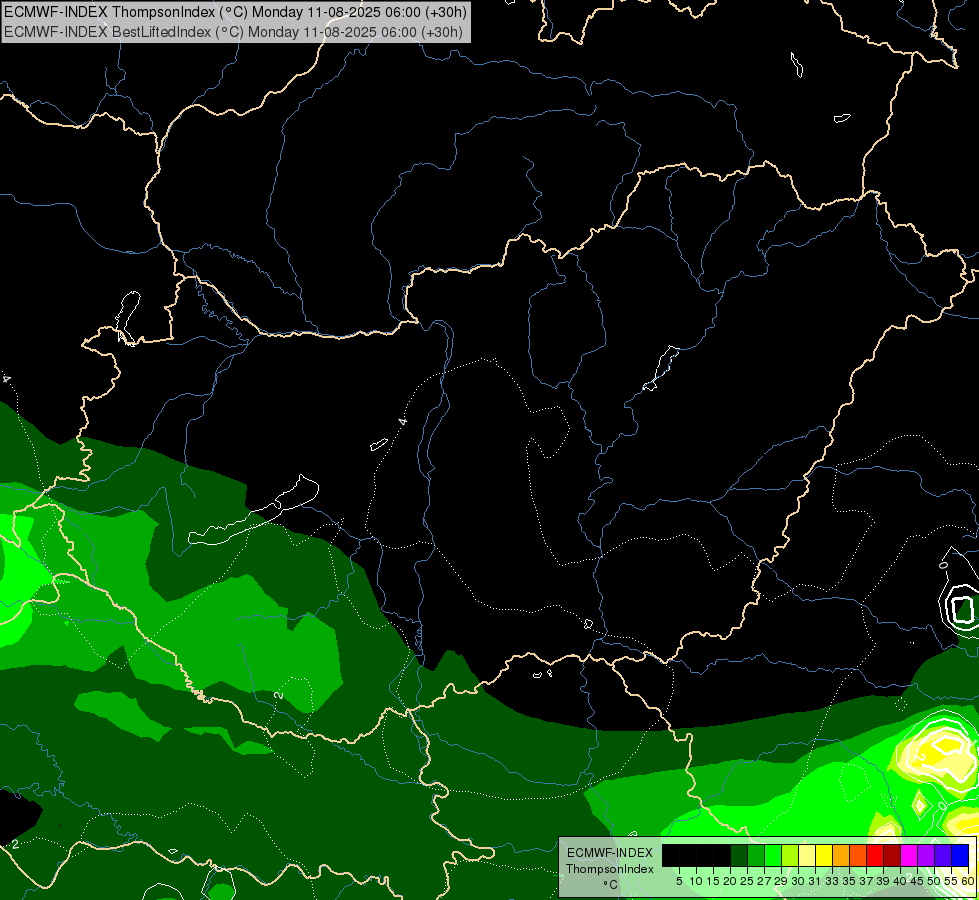Screen dimensions: 979x900
Task: Select the dark green legend swatch for 20 to 25
Action: (739, 855)
